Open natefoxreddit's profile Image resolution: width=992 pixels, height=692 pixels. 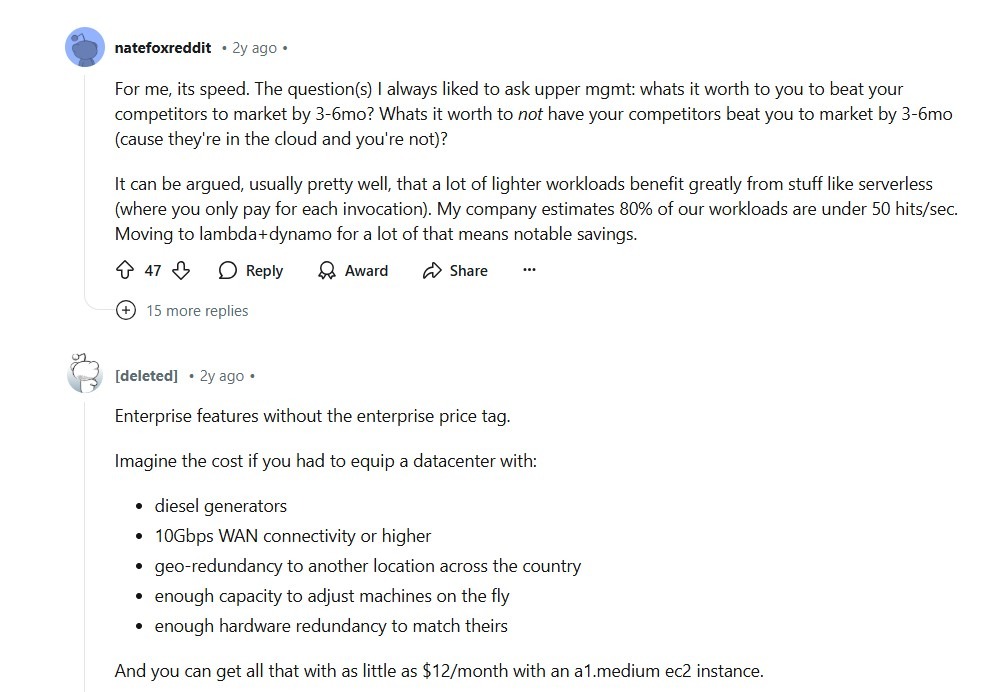pos(164,47)
